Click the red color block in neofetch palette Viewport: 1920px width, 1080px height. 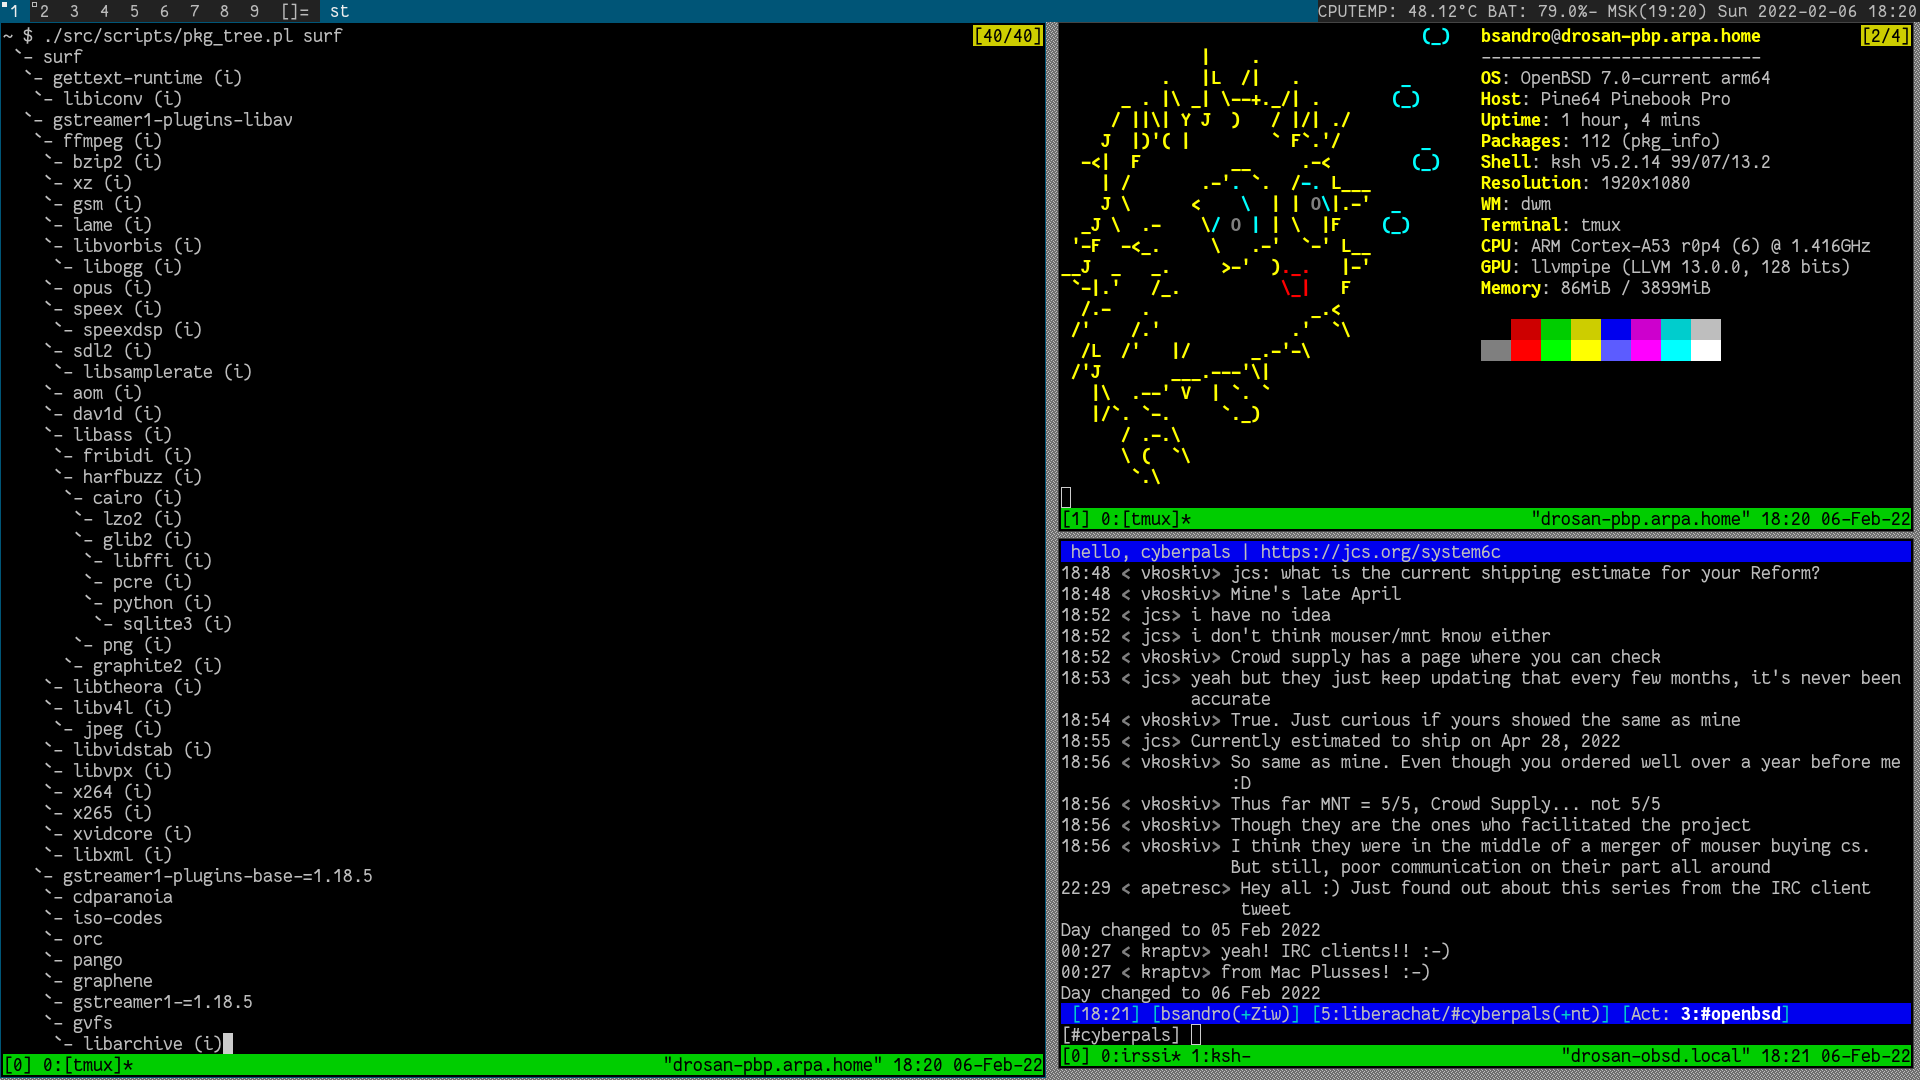[x=1525, y=330]
